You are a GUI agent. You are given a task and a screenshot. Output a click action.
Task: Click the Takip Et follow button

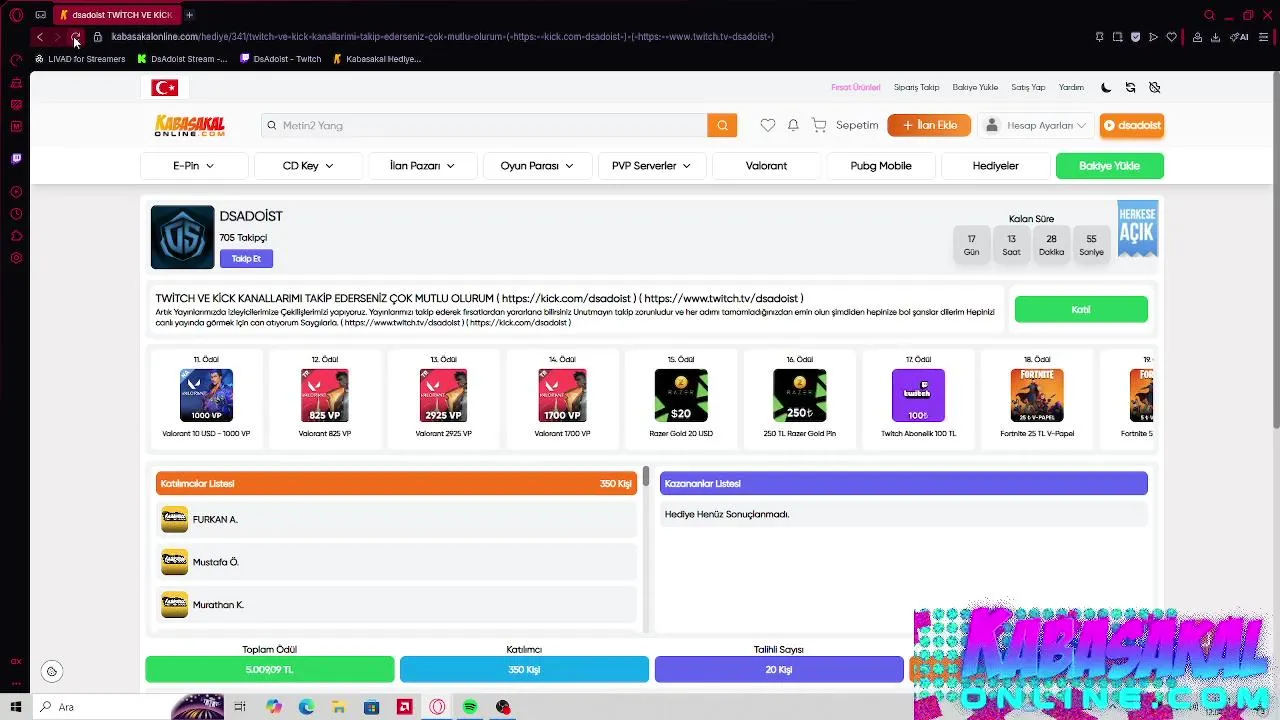[x=246, y=259]
